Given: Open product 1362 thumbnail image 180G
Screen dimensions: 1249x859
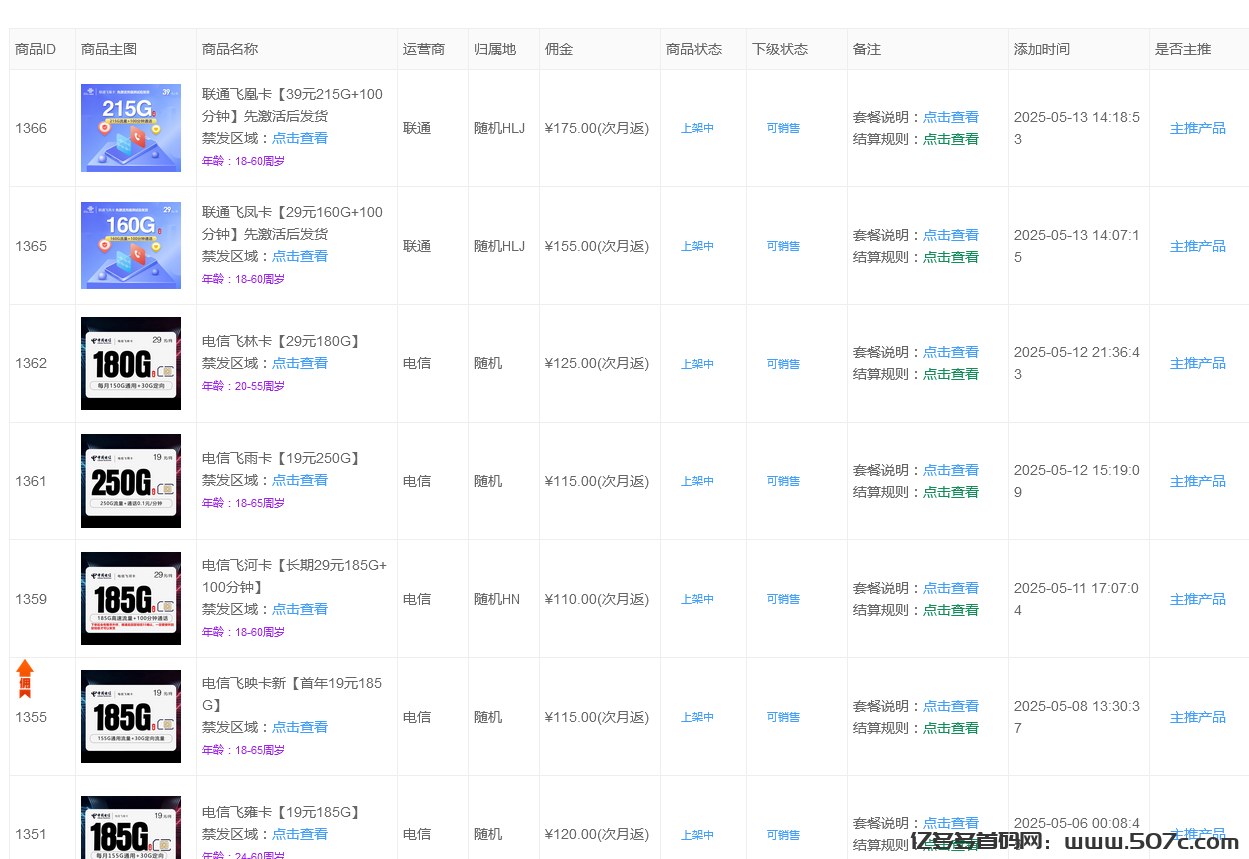Looking at the screenshot, I should (x=131, y=363).
